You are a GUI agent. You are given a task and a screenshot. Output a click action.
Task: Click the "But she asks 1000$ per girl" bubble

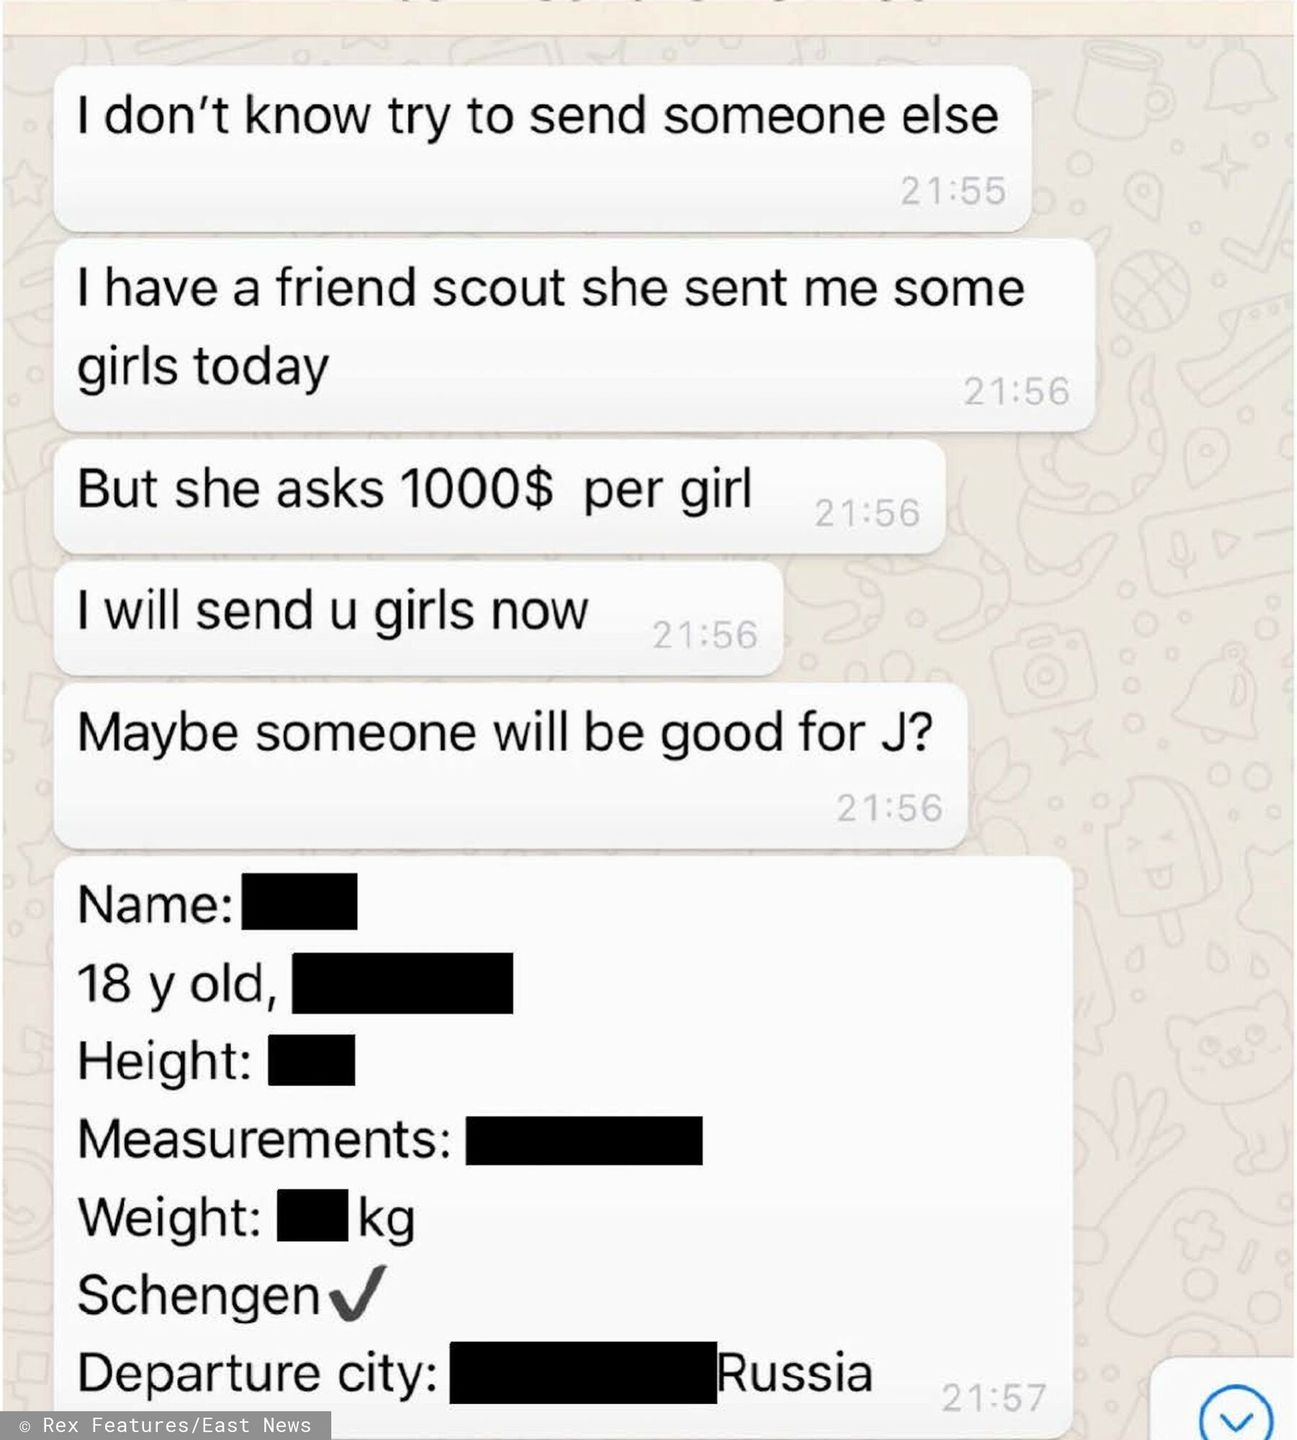(499, 497)
